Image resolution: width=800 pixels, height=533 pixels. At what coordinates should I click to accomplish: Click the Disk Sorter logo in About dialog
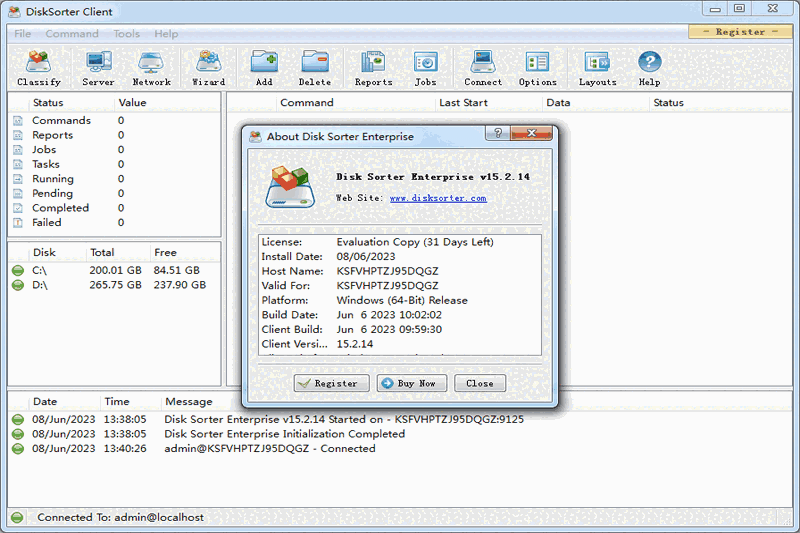[x=290, y=187]
